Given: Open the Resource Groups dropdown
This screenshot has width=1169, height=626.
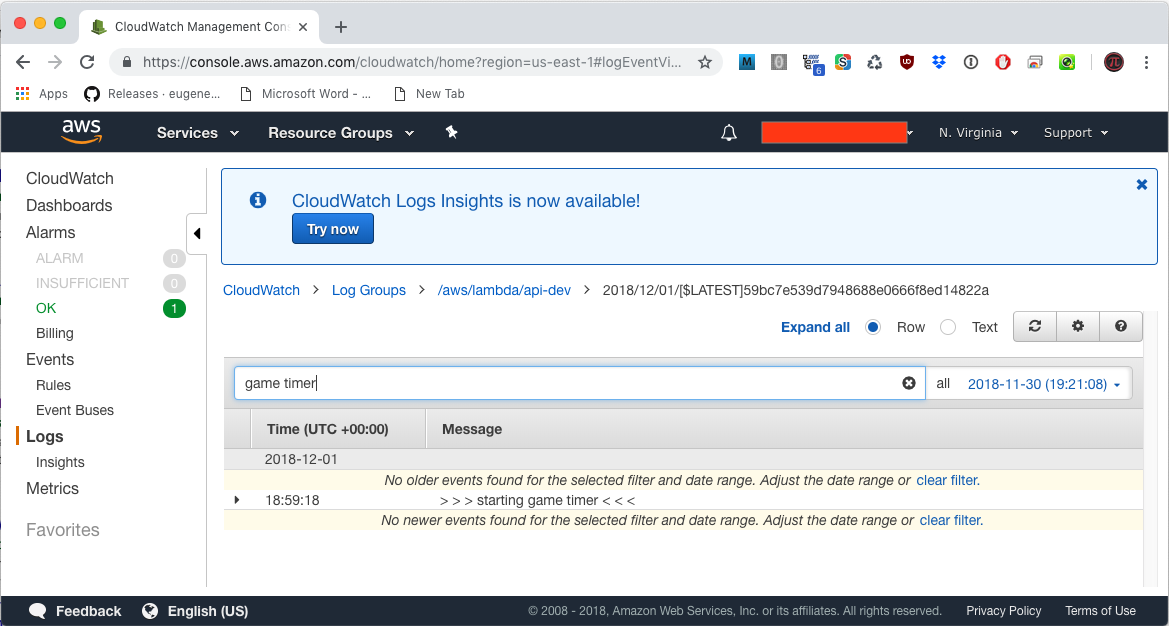Looking at the screenshot, I should pos(341,133).
